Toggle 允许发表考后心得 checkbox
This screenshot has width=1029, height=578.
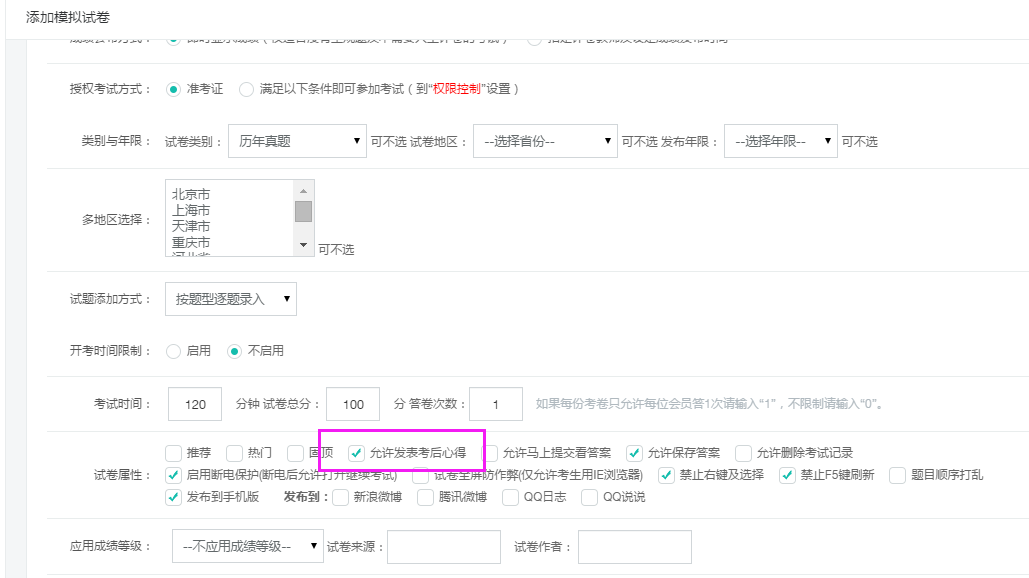pos(356,453)
